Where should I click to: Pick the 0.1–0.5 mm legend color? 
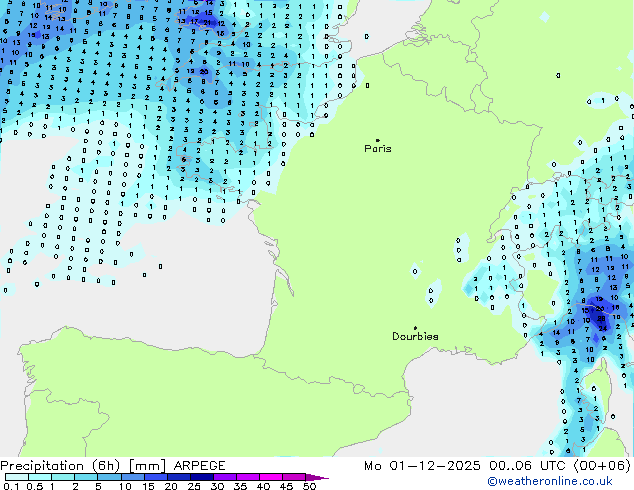point(17,477)
